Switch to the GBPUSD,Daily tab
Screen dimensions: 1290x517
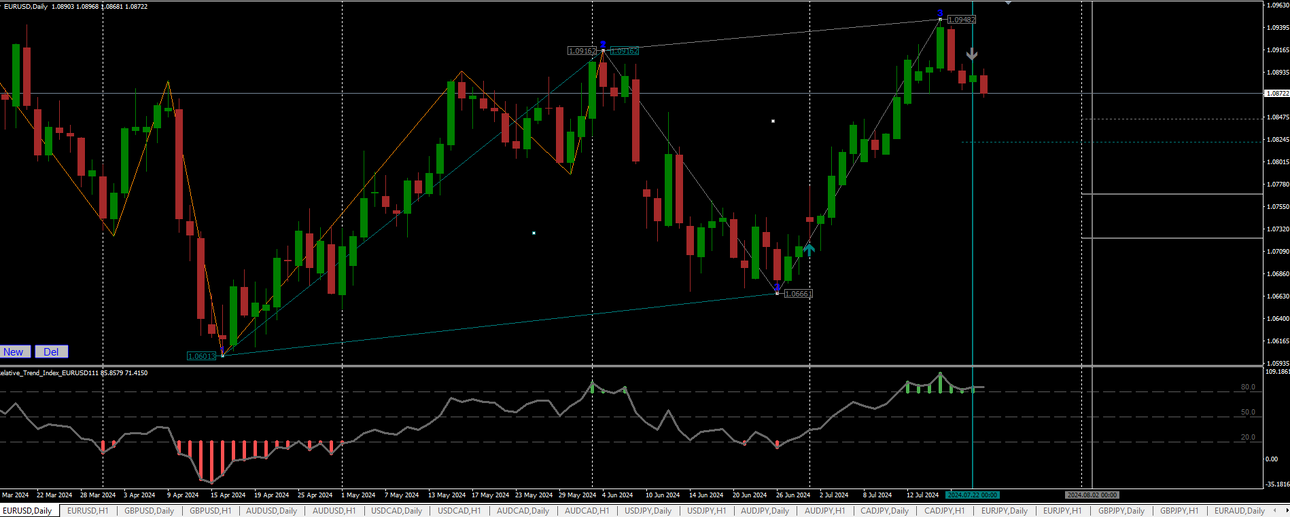(x=149, y=511)
